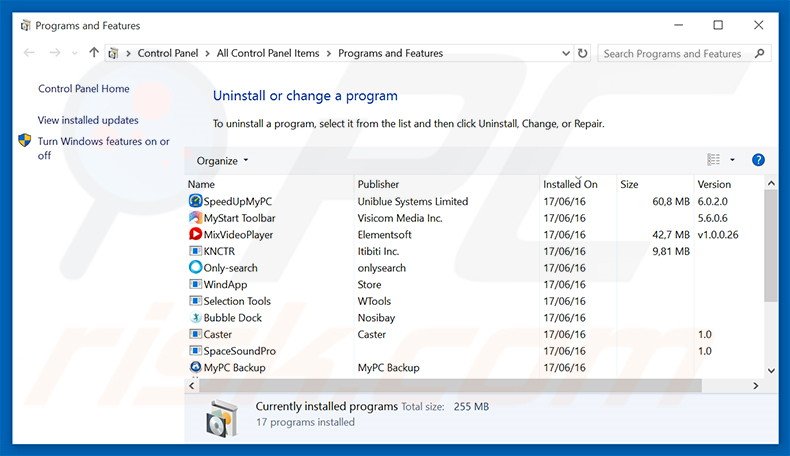Go up one level with up arrow
The width and height of the screenshot is (790, 456).
[x=94, y=52]
